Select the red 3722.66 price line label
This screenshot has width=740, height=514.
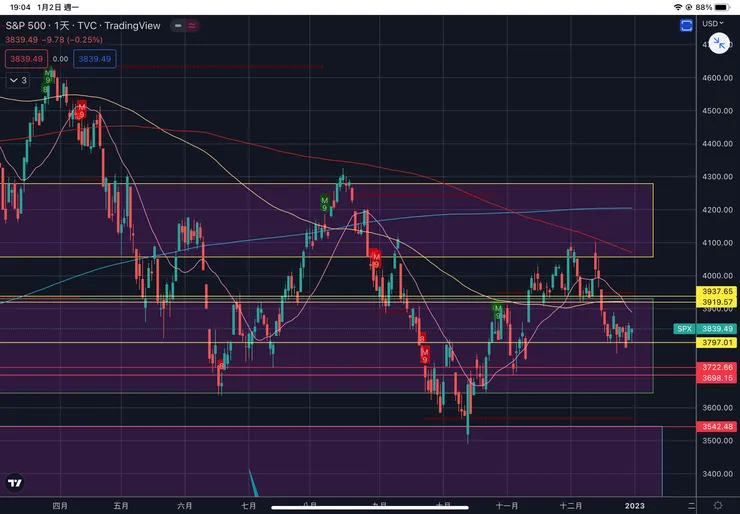pos(716,367)
